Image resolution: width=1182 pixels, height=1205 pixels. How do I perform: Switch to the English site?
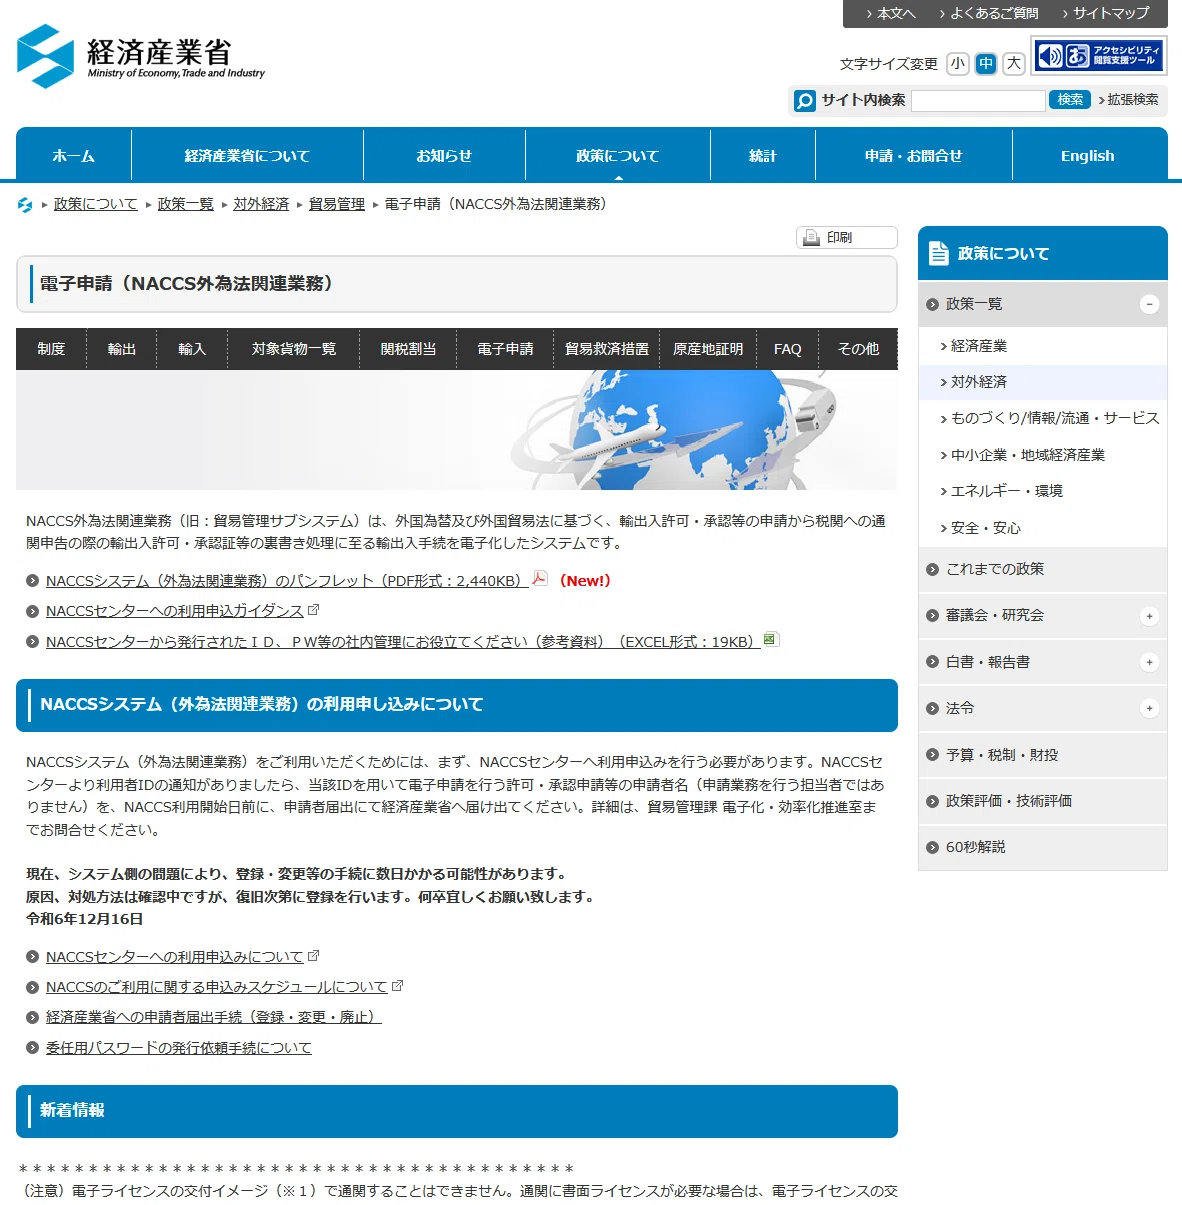pos(1088,155)
